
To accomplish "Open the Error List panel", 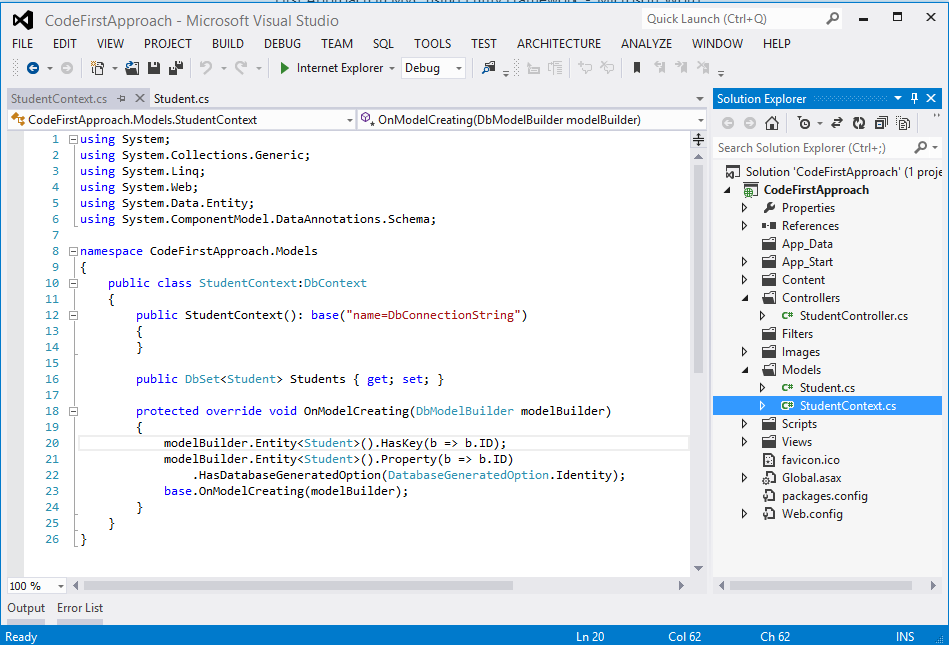I will pyautogui.click(x=80, y=608).
